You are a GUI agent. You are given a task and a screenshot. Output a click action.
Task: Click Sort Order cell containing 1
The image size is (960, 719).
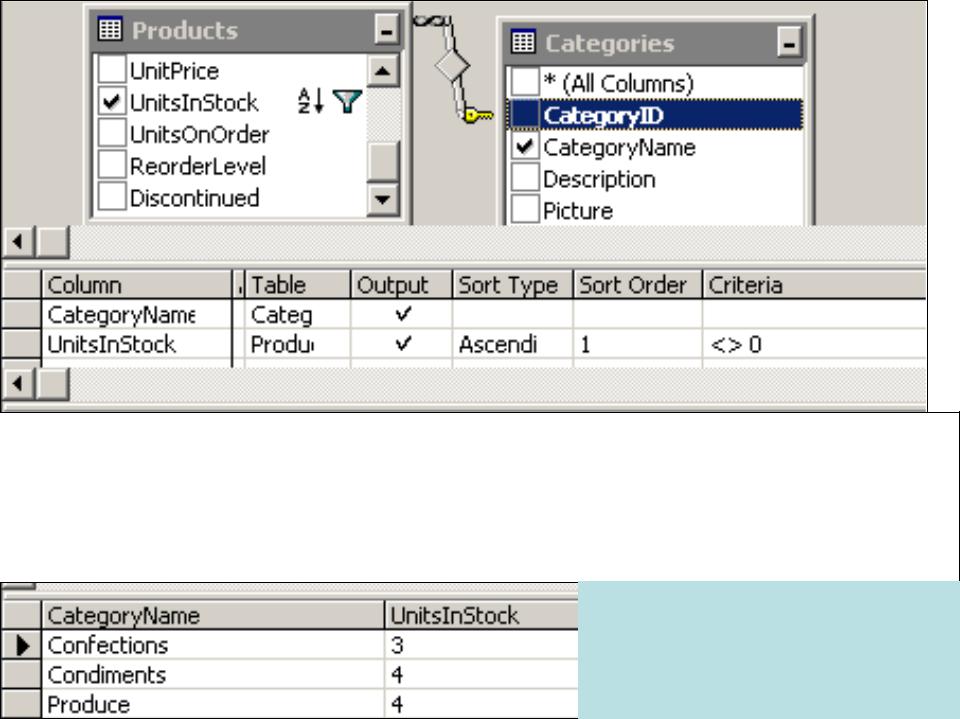point(637,344)
